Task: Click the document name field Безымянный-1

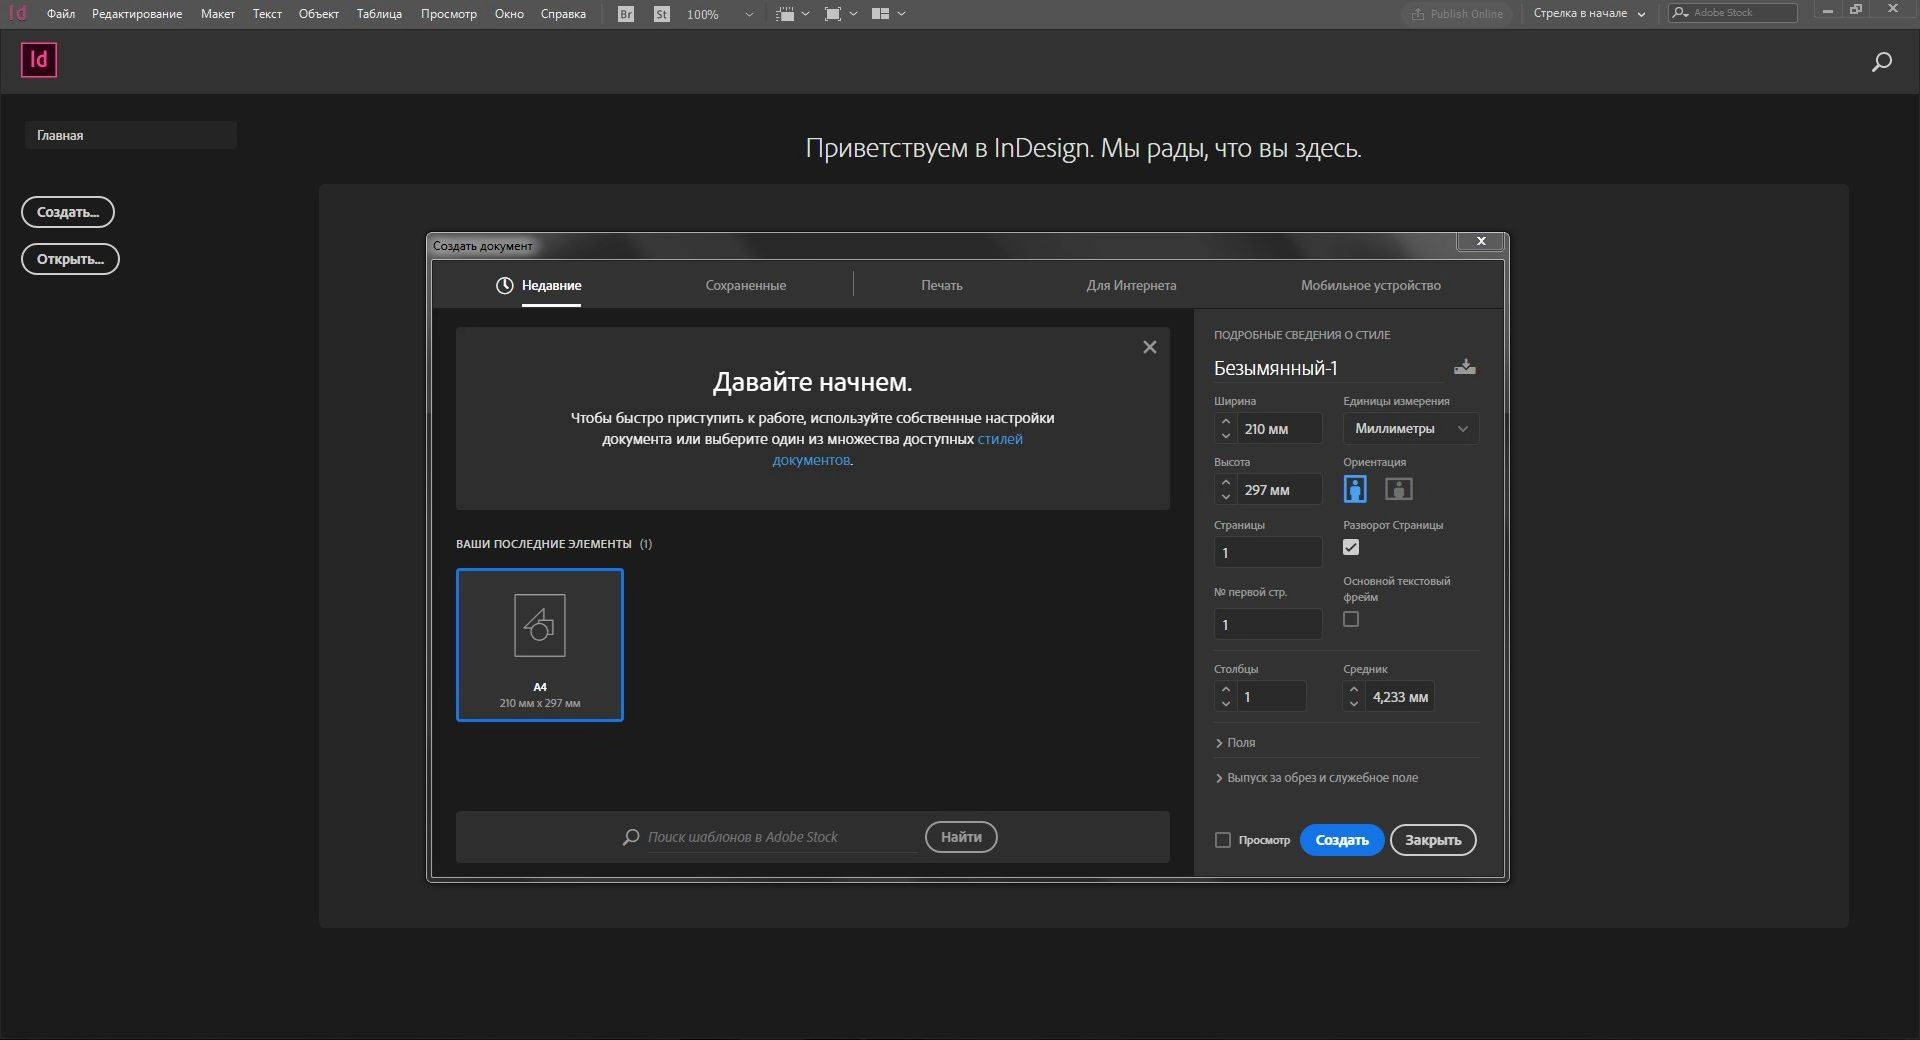Action: 1328,368
